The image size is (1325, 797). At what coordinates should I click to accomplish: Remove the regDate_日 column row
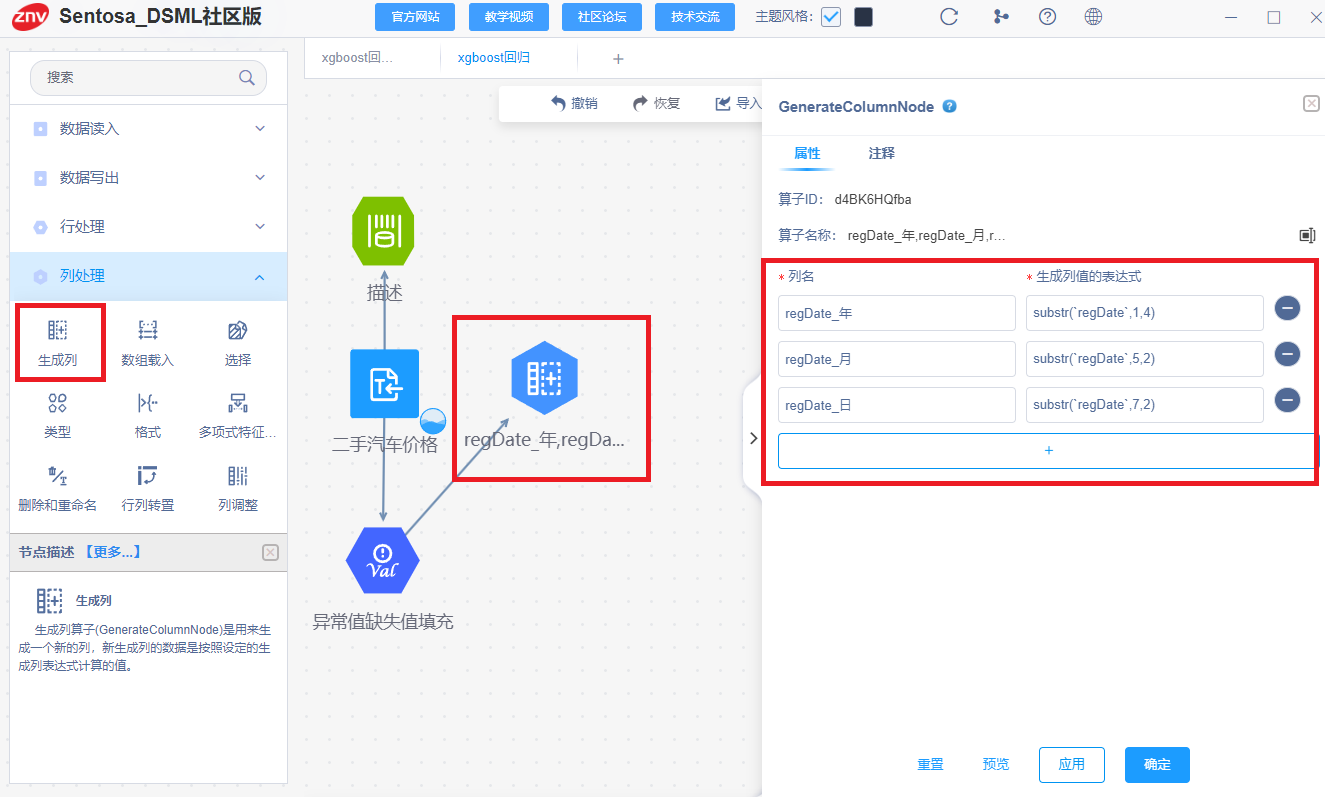pos(1287,400)
